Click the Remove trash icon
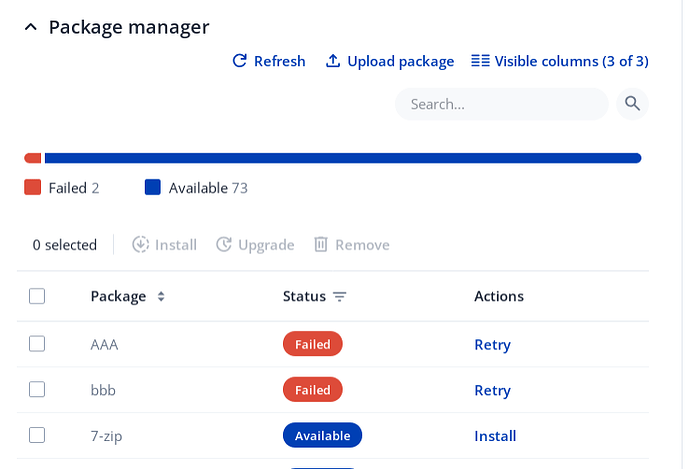This screenshot has width=690, height=469. coord(321,245)
